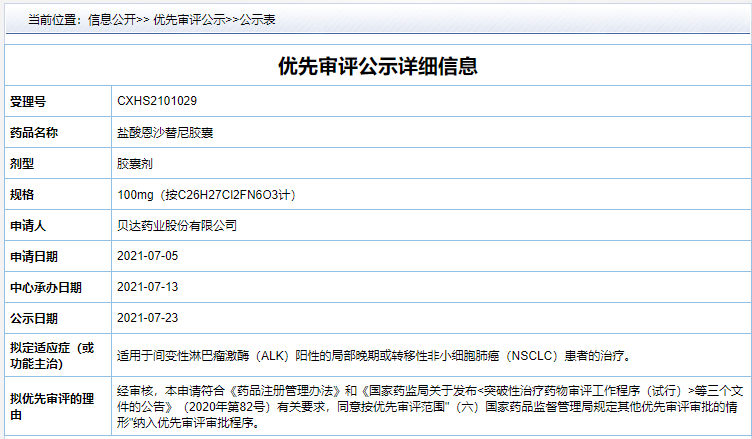Image resolution: width=752 pixels, height=439 pixels.
Task: Click the 受理号 row label
Action: [28, 102]
